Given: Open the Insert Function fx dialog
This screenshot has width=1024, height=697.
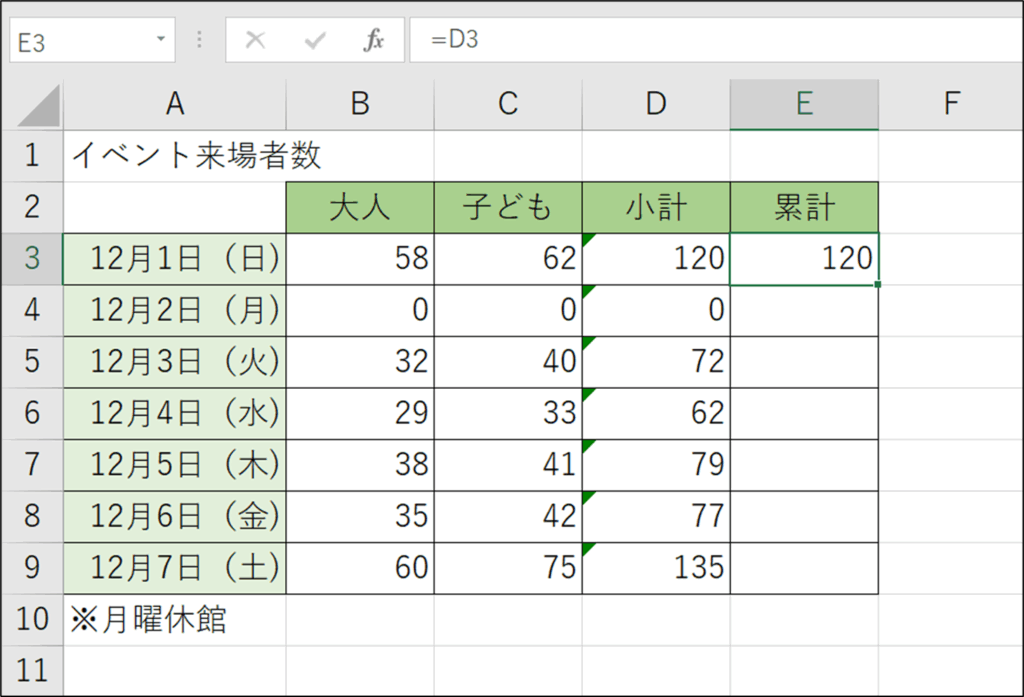Looking at the screenshot, I should click(373, 40).
